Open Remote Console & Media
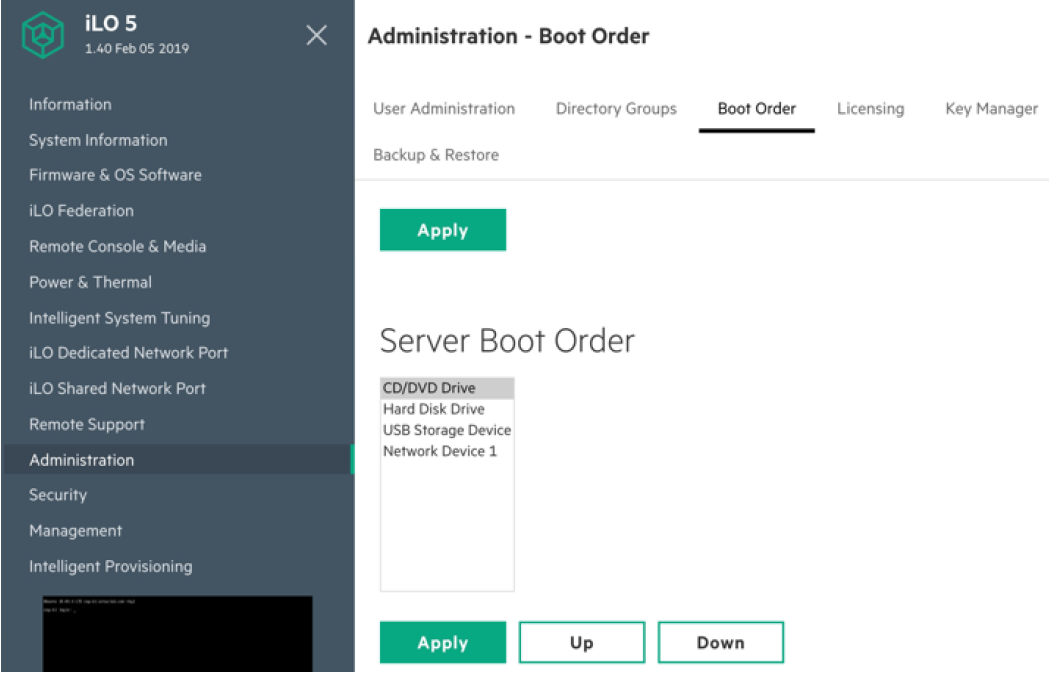This screenshot has width=1051, height=673. [x=117, y=246]
